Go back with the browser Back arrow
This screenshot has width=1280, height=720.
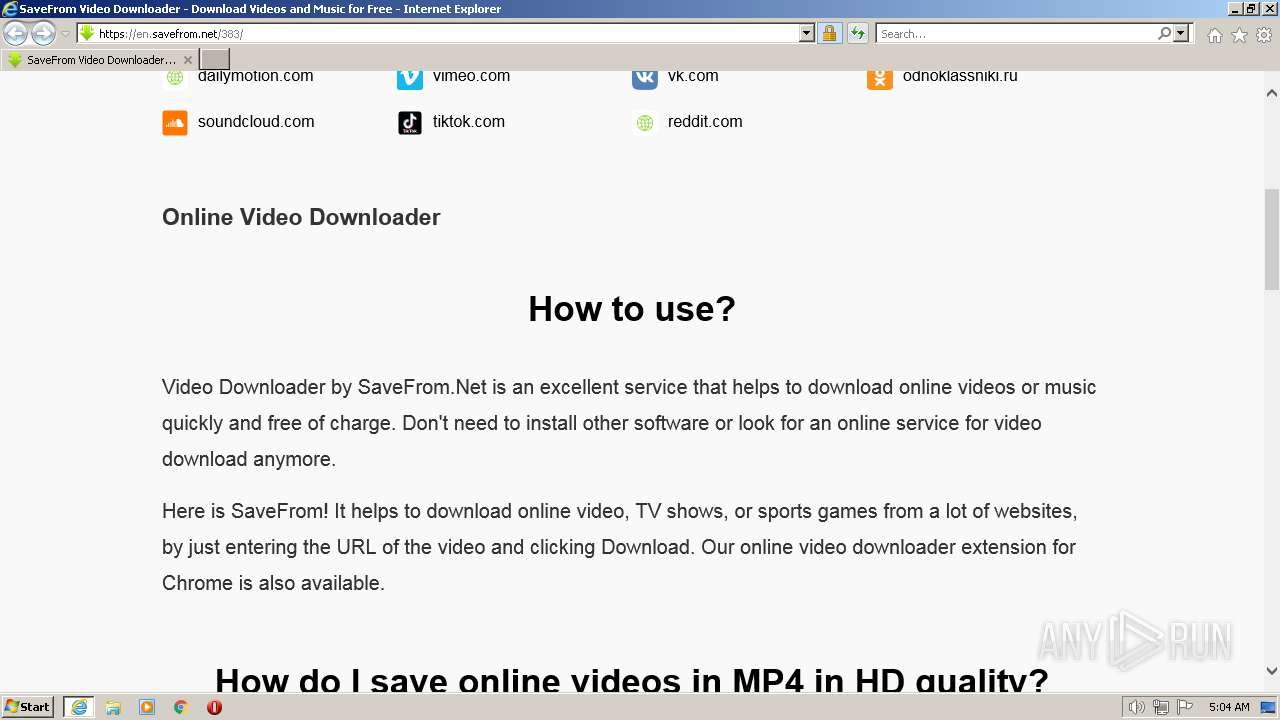[x=16, y=34]
